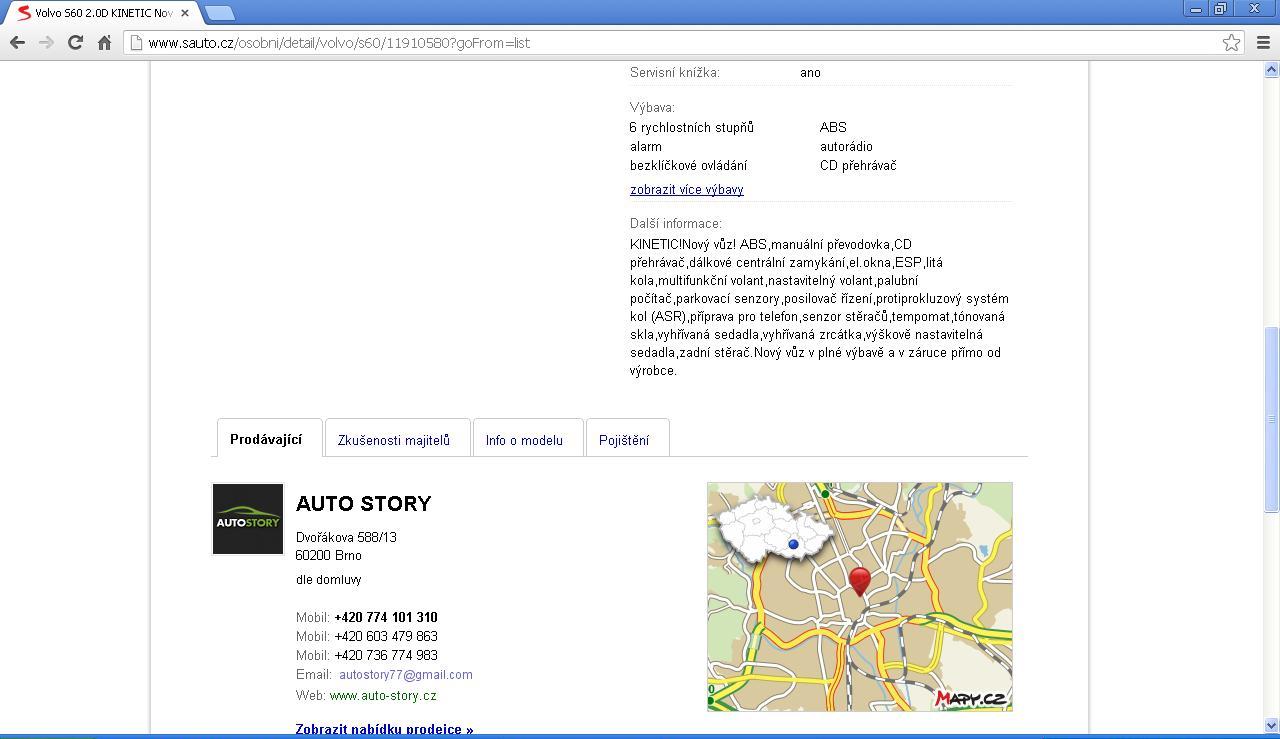Switch to the Zkušenosti majitelů tab
Image resolution: width=1280 pixels, height=739 pixels.
394,440
